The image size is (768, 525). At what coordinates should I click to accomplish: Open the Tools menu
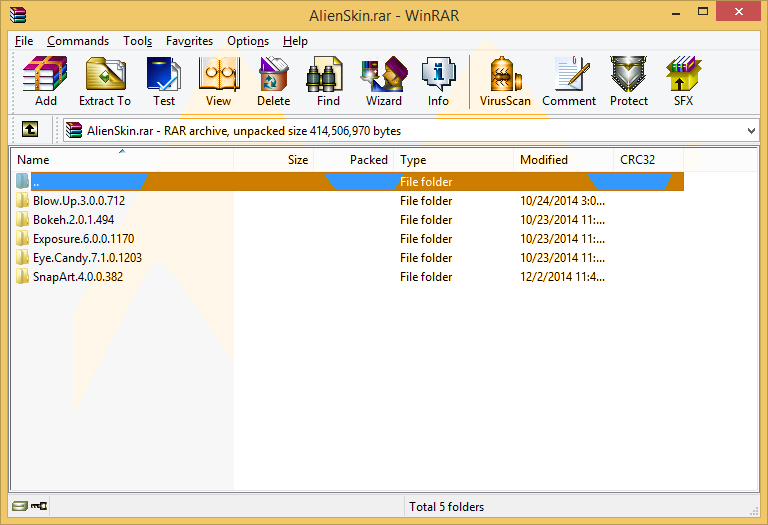click(x=138, y=41)
